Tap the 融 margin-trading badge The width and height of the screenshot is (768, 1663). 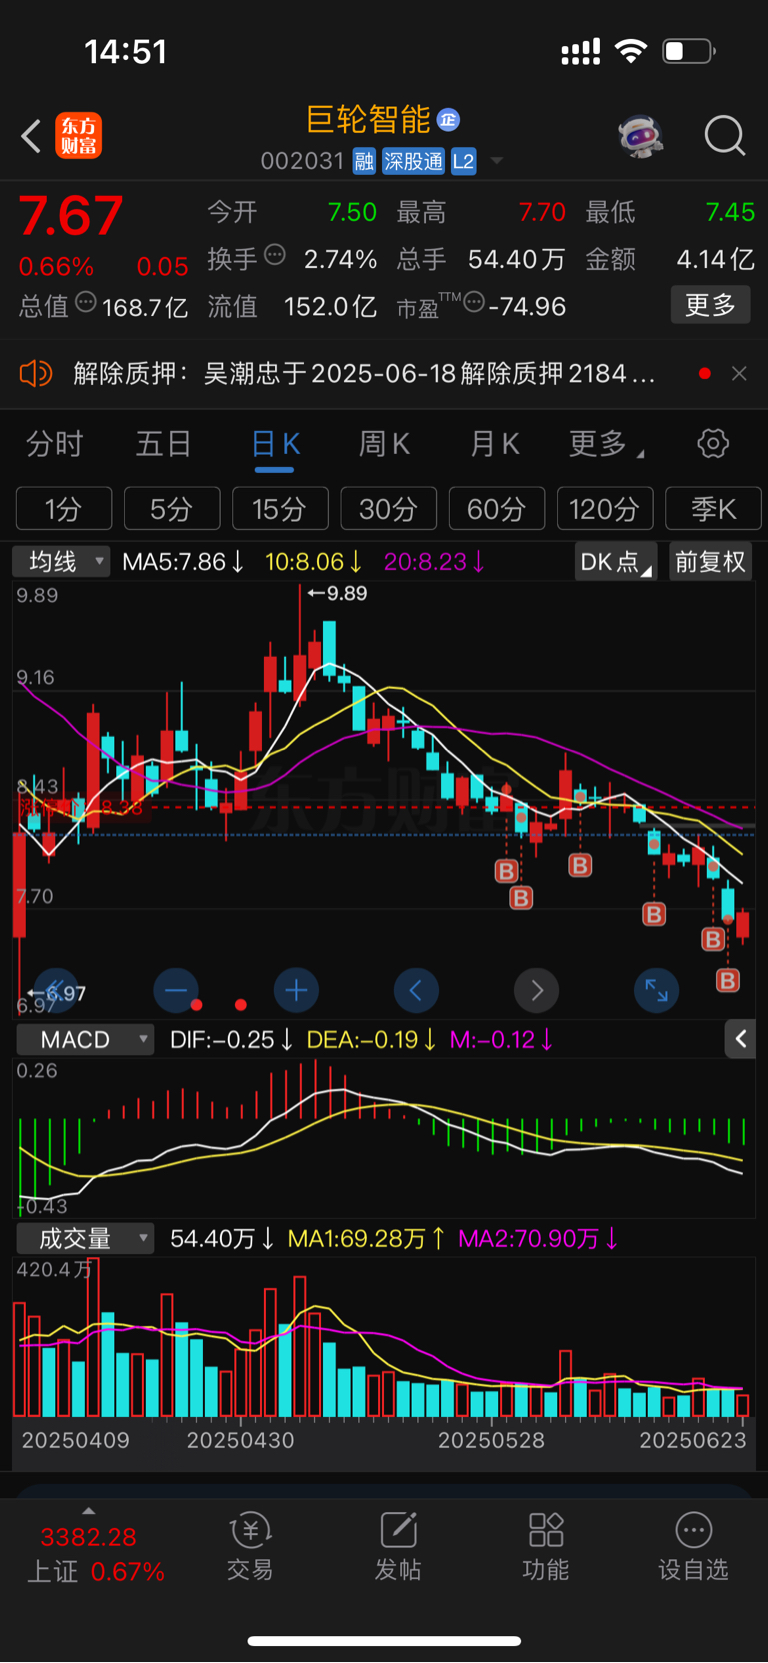(364, 162)
